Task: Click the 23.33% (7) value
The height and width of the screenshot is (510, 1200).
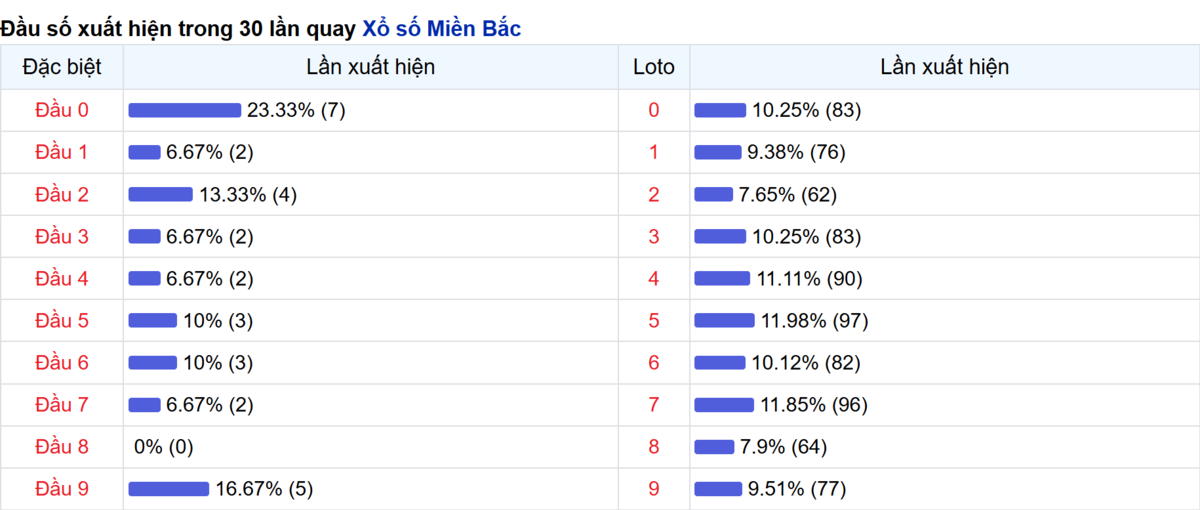Action: tap(296, 110)
